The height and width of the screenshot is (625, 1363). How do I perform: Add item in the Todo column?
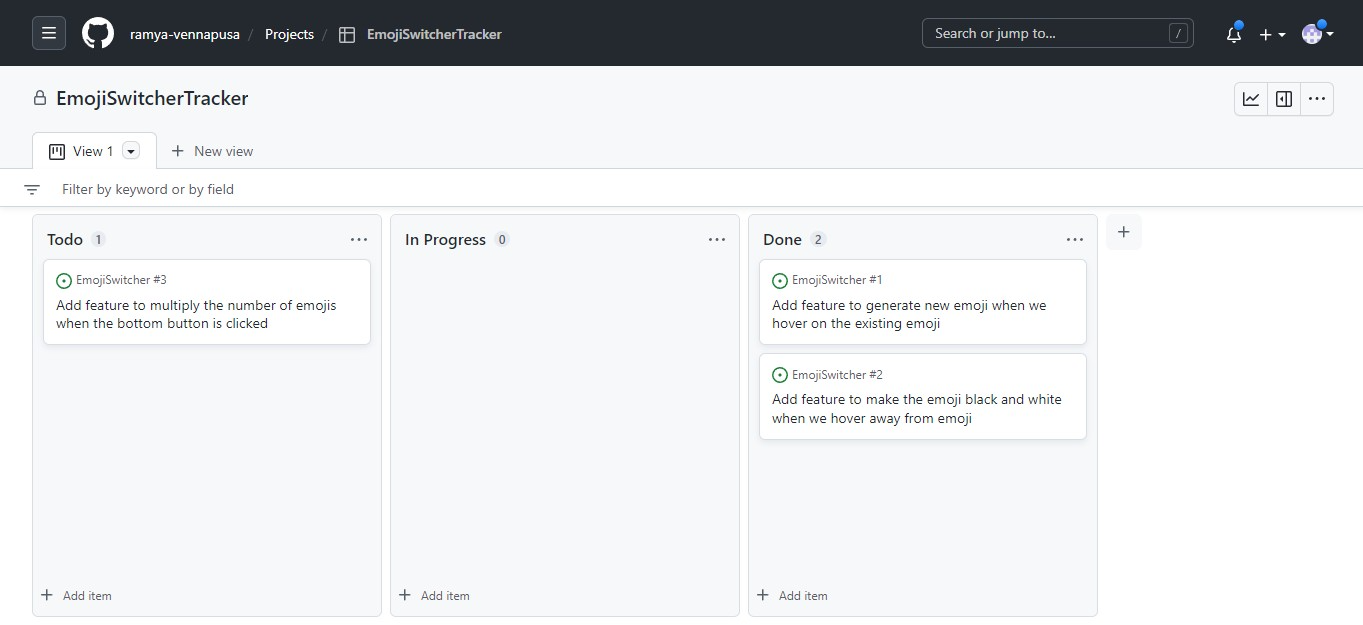pos(77,595)
